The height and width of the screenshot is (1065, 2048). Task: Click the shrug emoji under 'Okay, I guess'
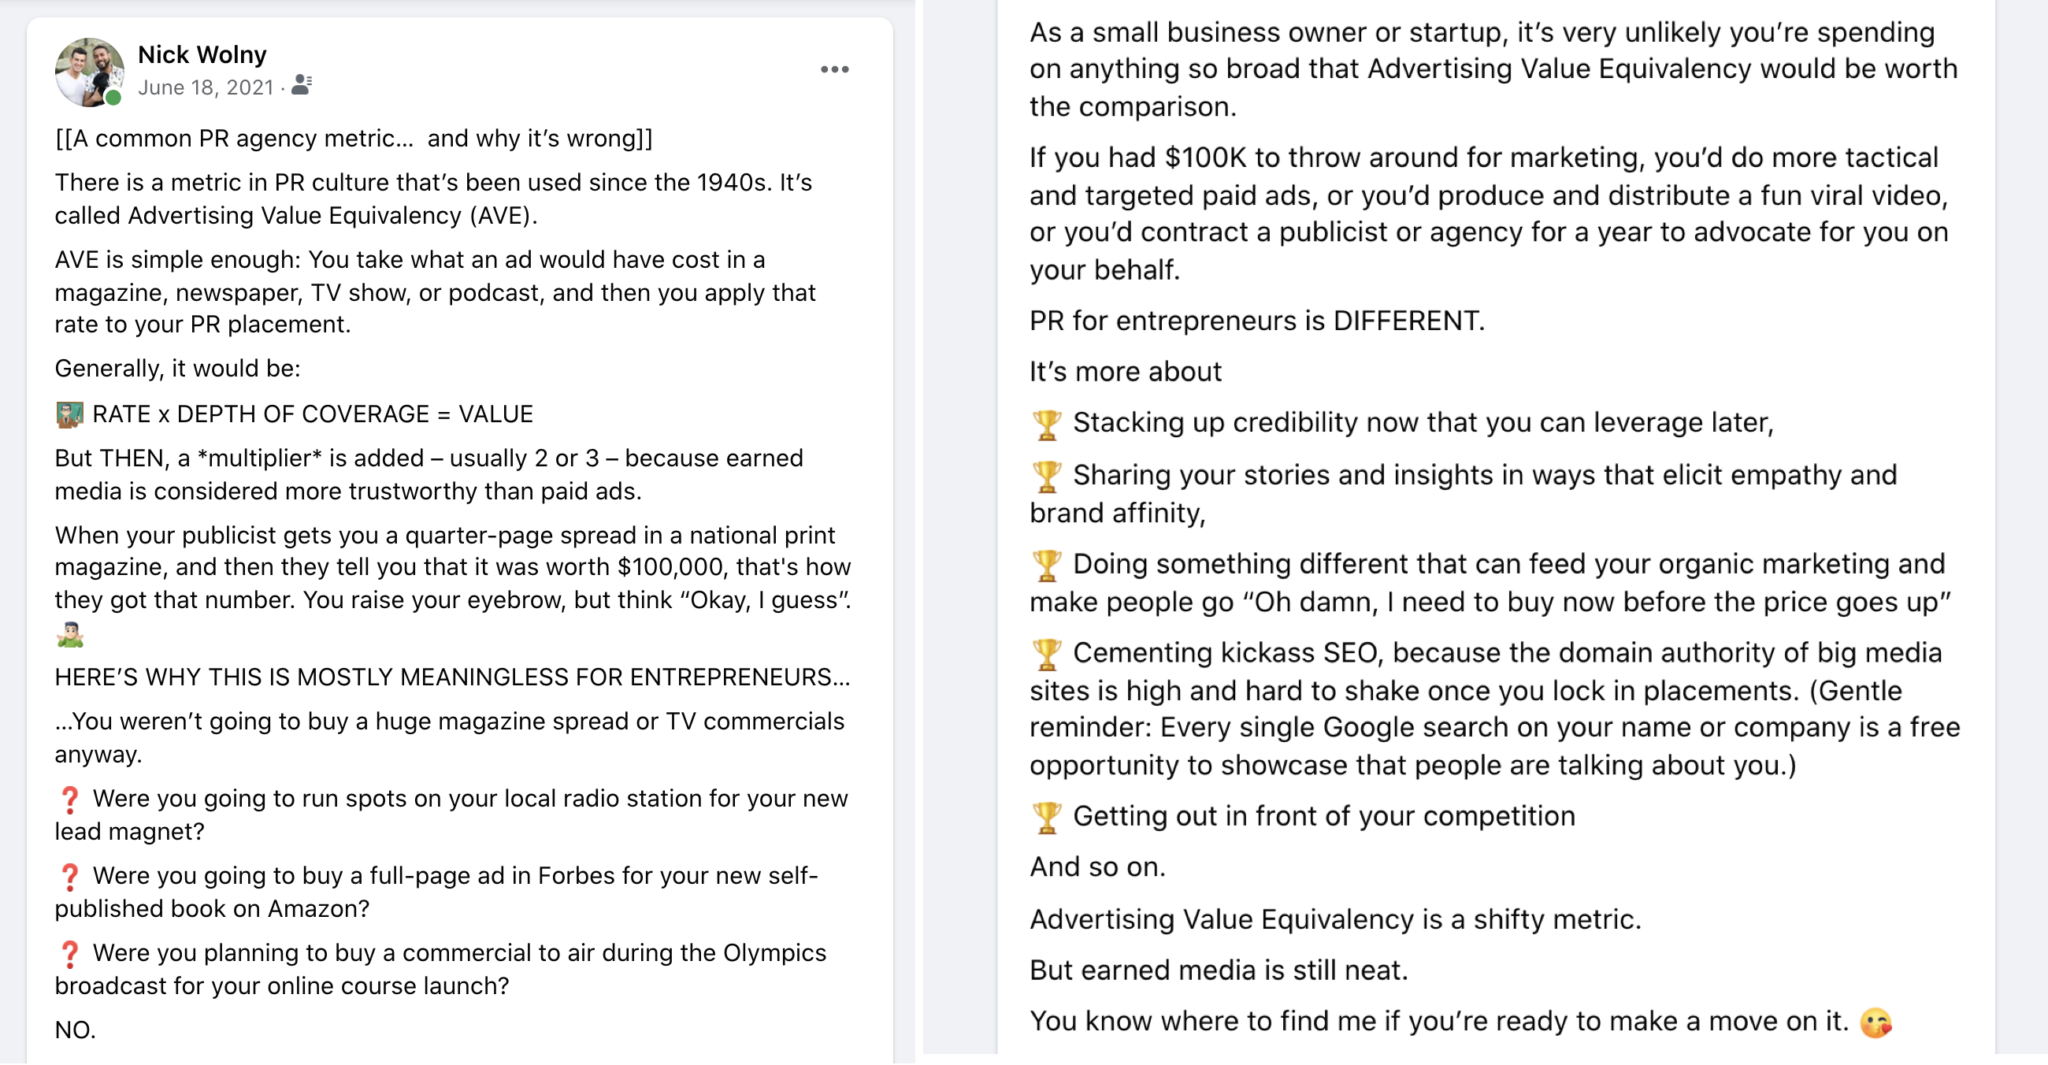(x=69, y=634)
